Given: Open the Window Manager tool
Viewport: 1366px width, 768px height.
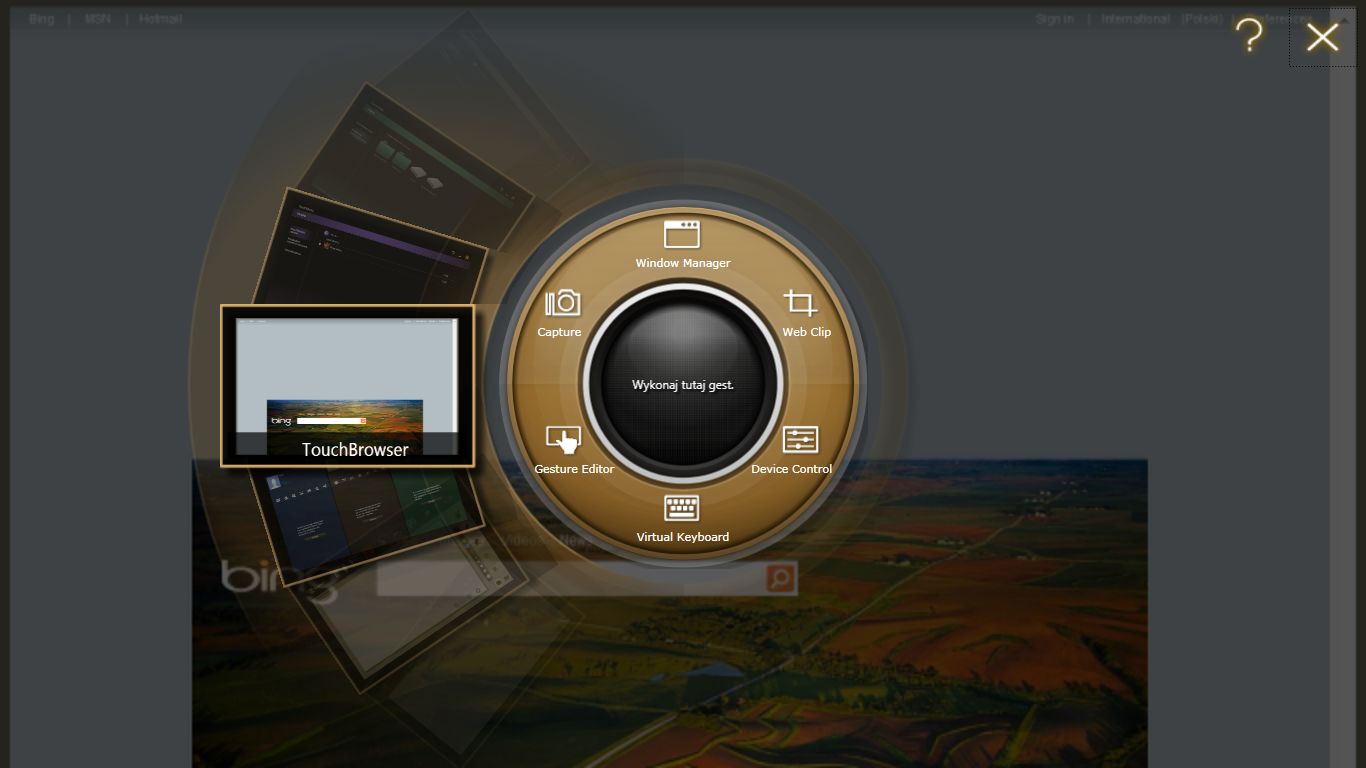Looking at the screenshot, I should (683, 245).
